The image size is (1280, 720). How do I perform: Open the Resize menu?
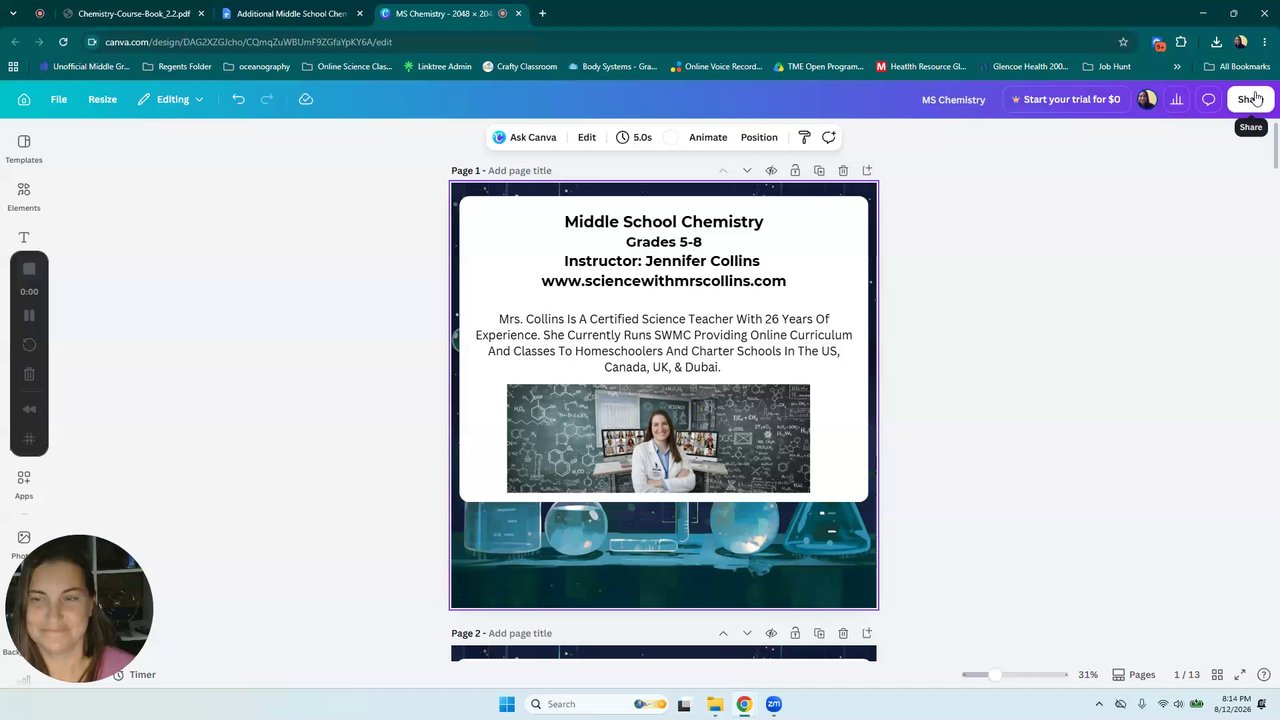point(102,99)
